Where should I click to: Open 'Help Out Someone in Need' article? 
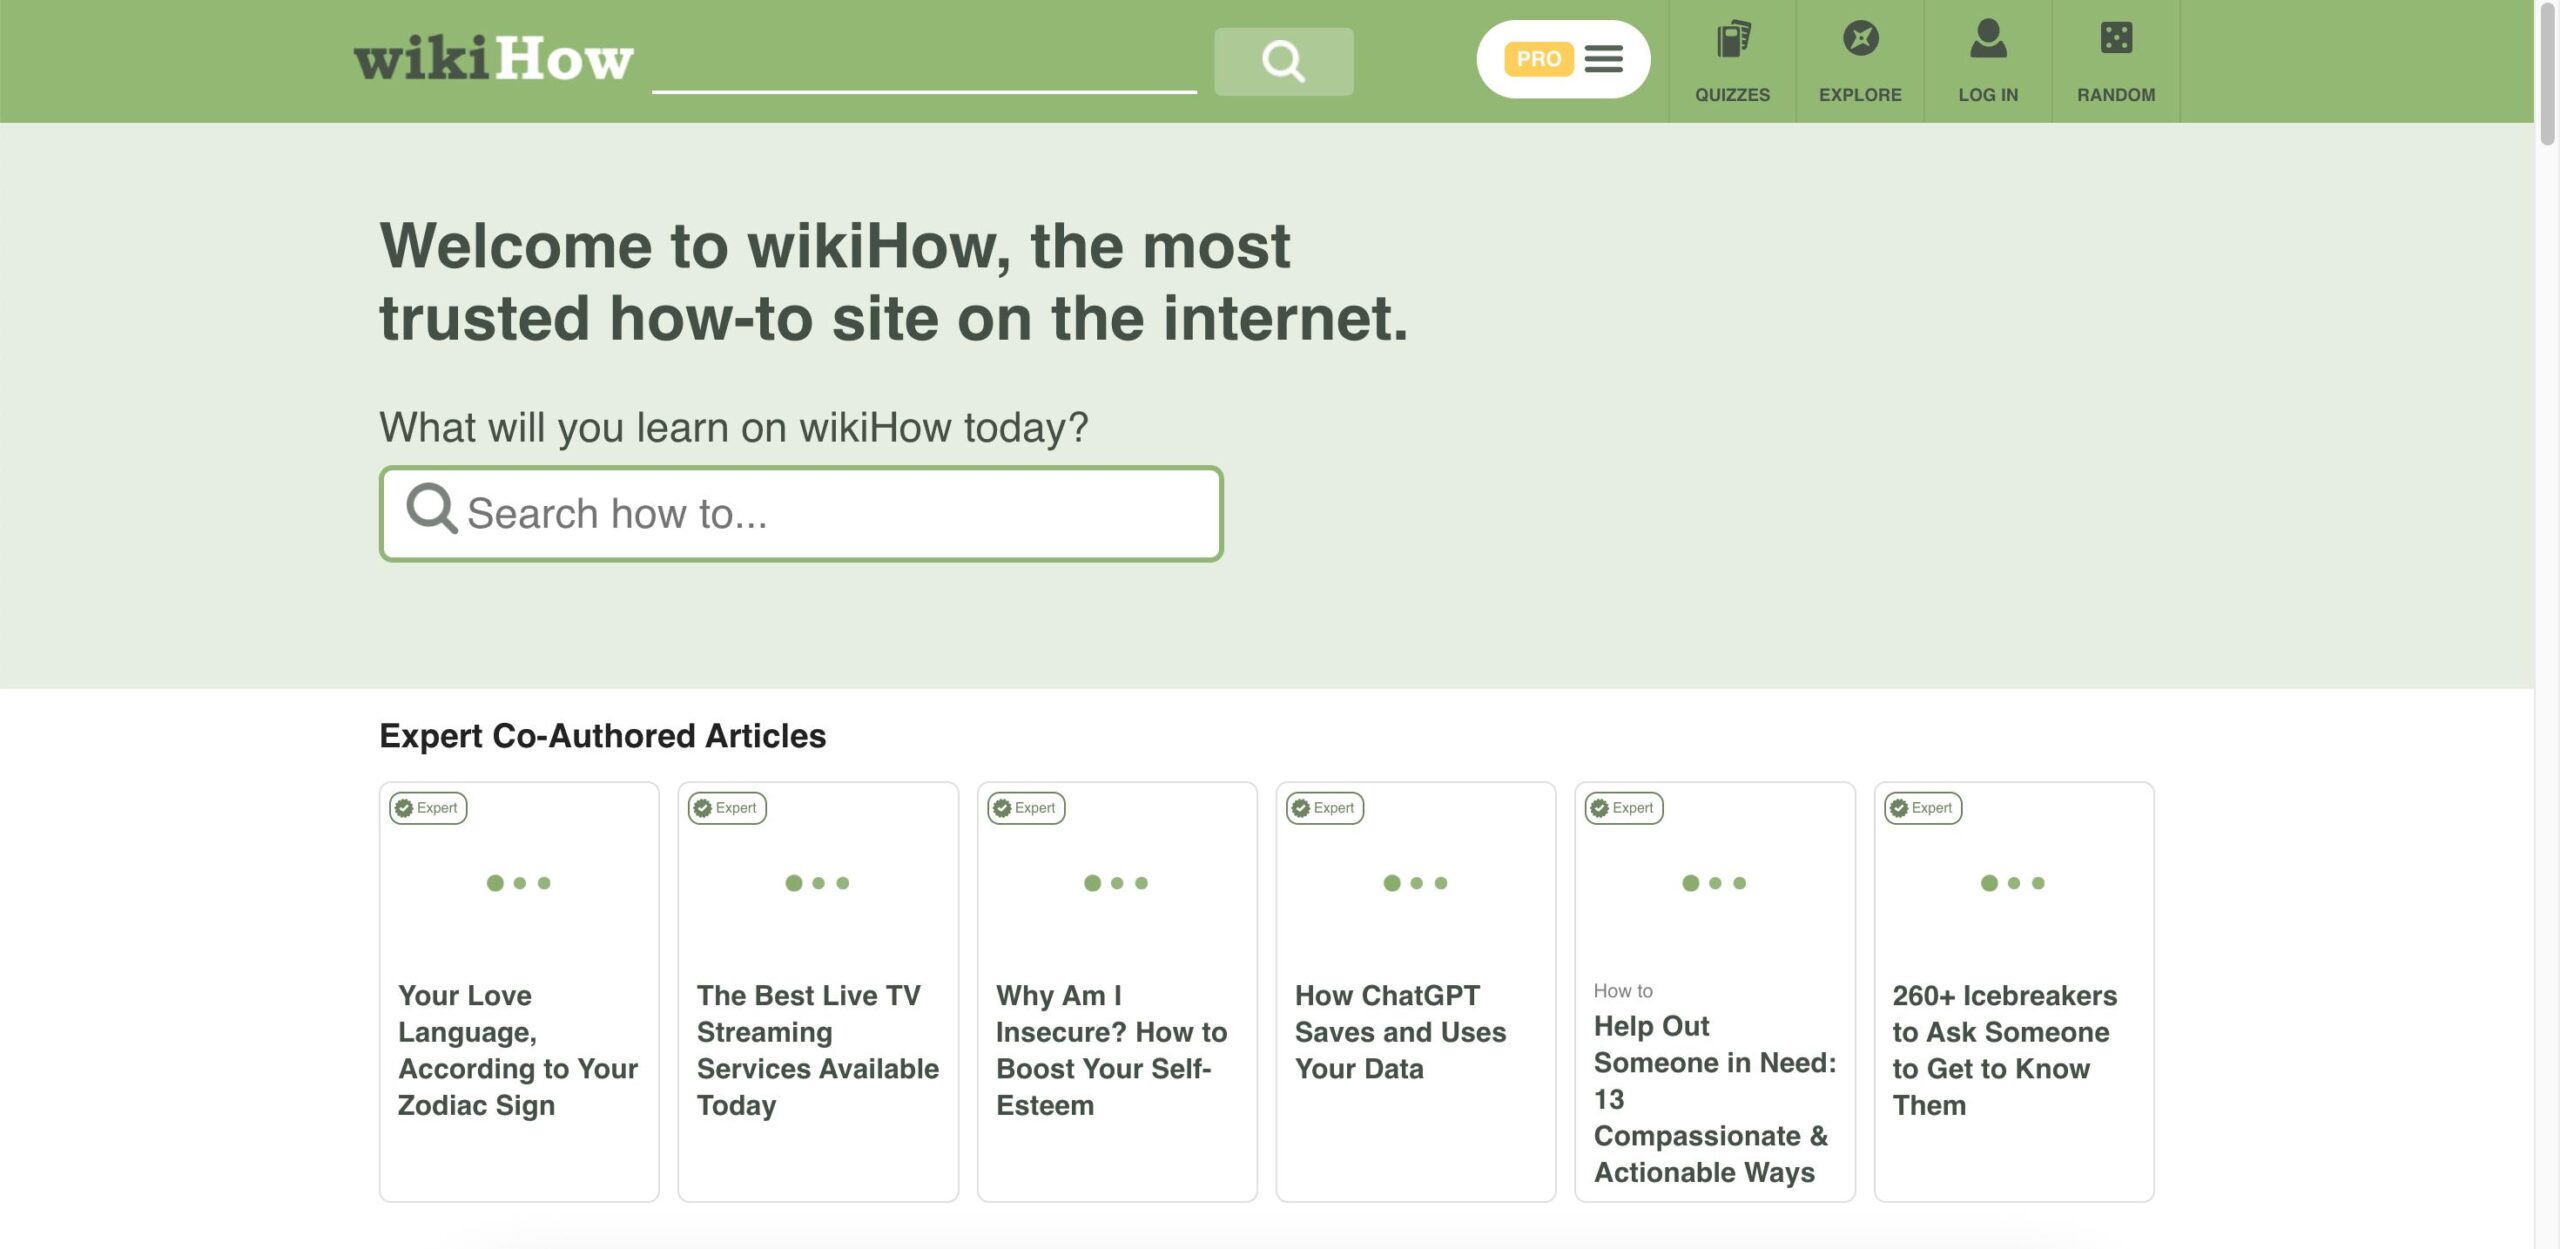(x=1714, y=1099)
